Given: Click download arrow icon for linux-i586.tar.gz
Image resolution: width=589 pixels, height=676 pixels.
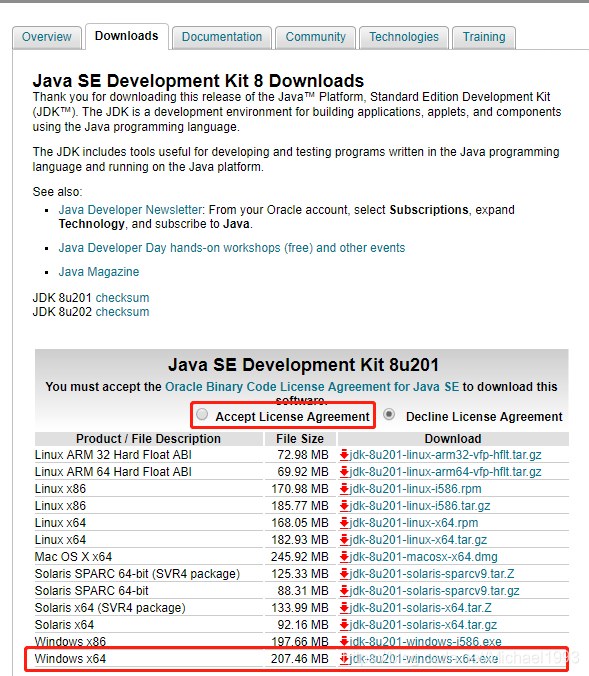Looking at the screenshot, I should 344,506.
